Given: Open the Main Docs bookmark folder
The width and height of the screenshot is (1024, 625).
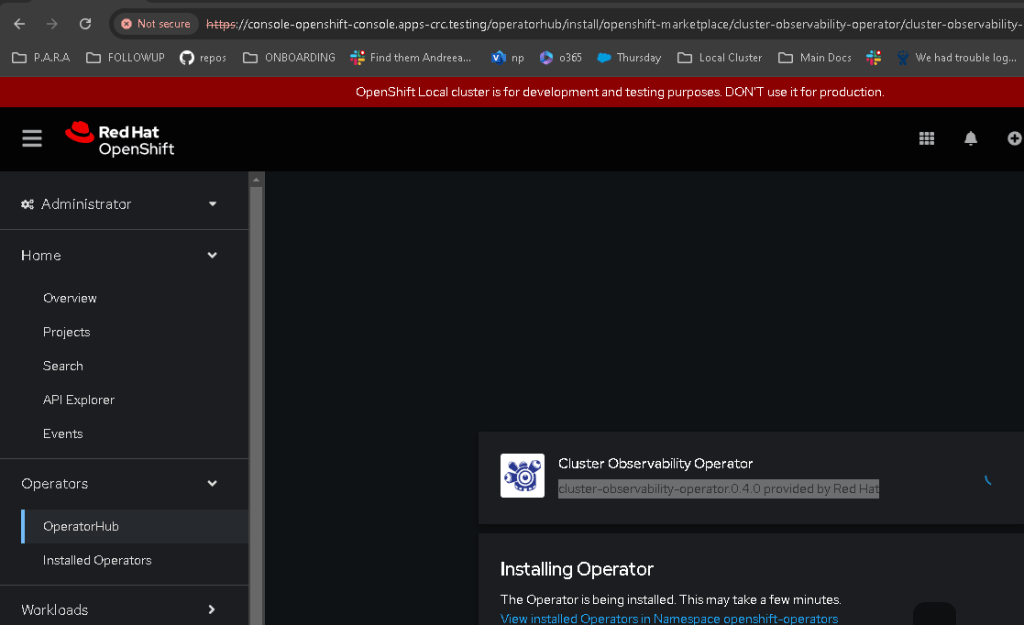Looking at the screenshot, I should [x=814, y=57].
